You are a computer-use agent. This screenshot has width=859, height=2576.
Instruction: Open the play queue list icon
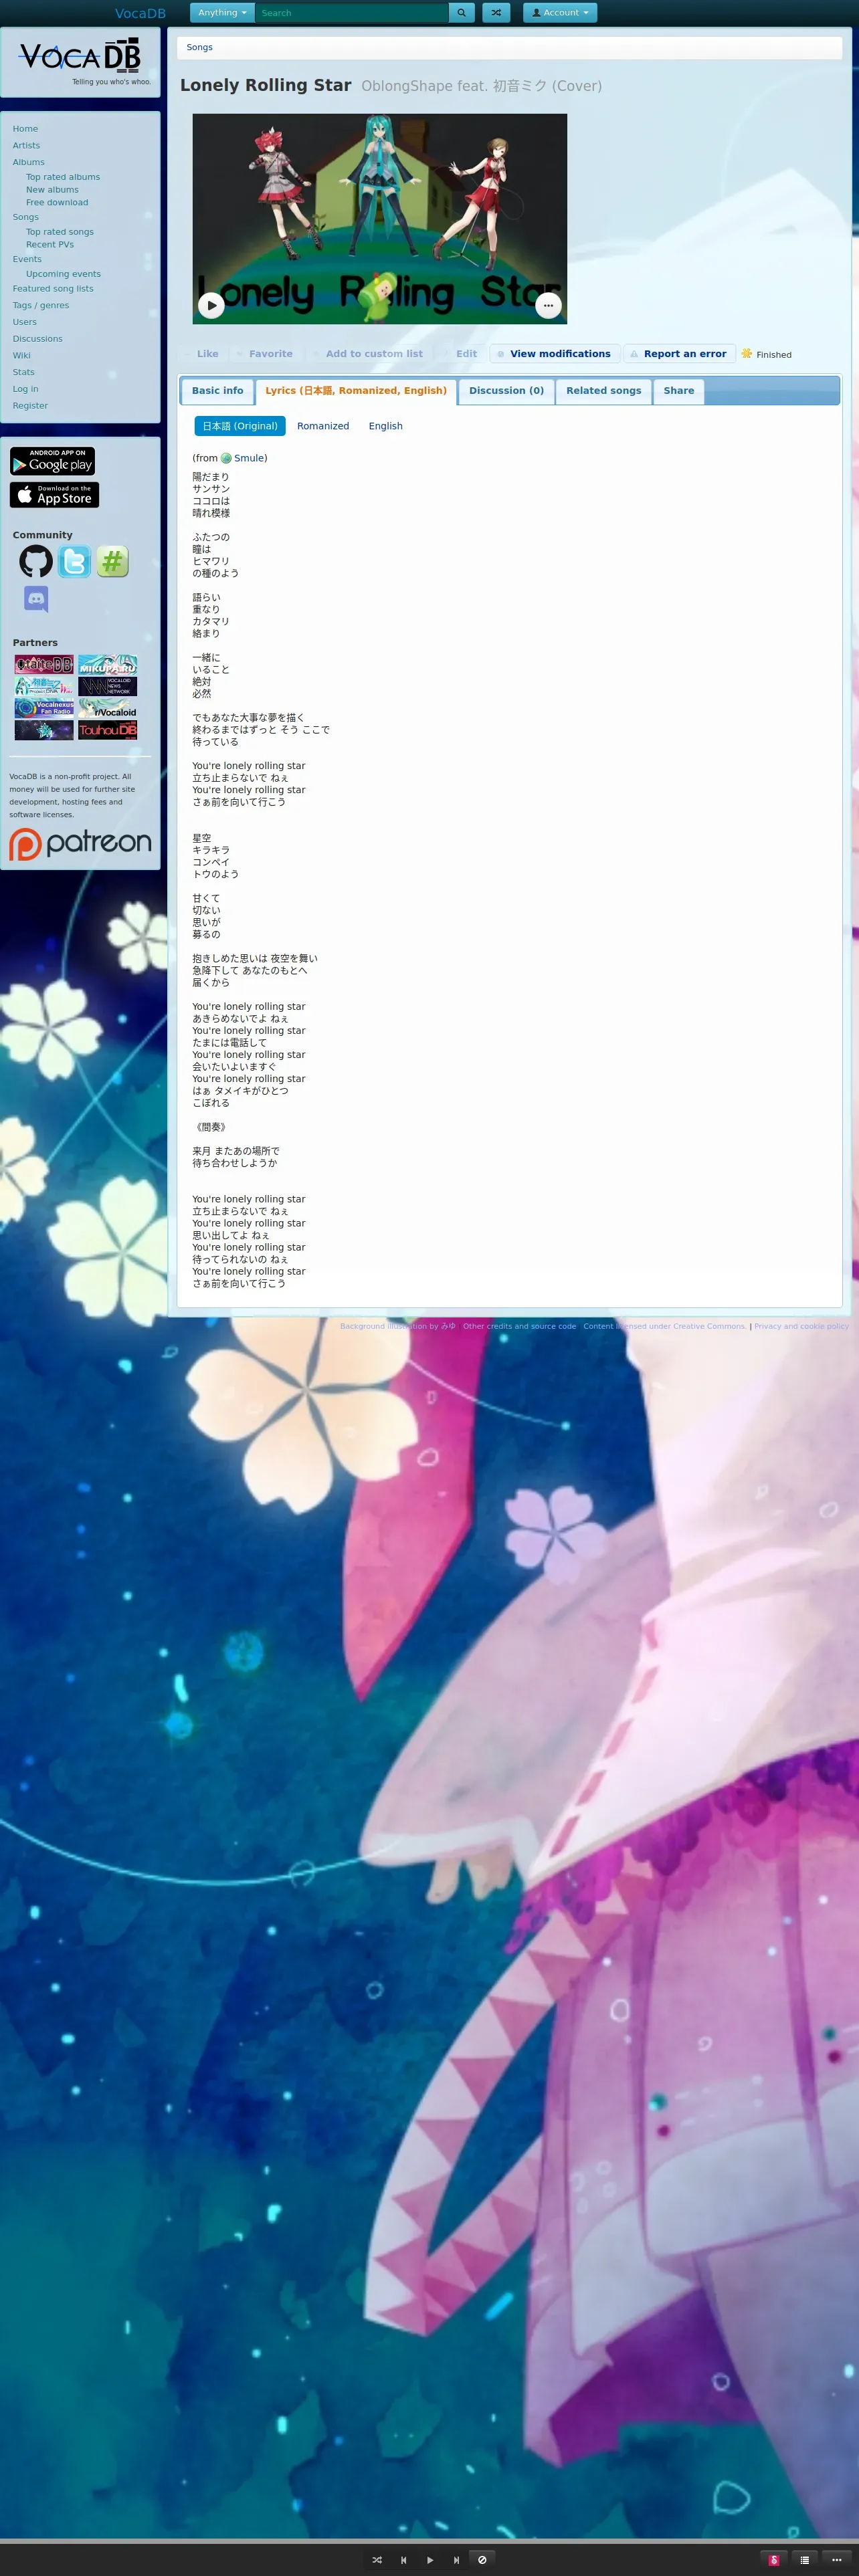[x=805, y=2560]
